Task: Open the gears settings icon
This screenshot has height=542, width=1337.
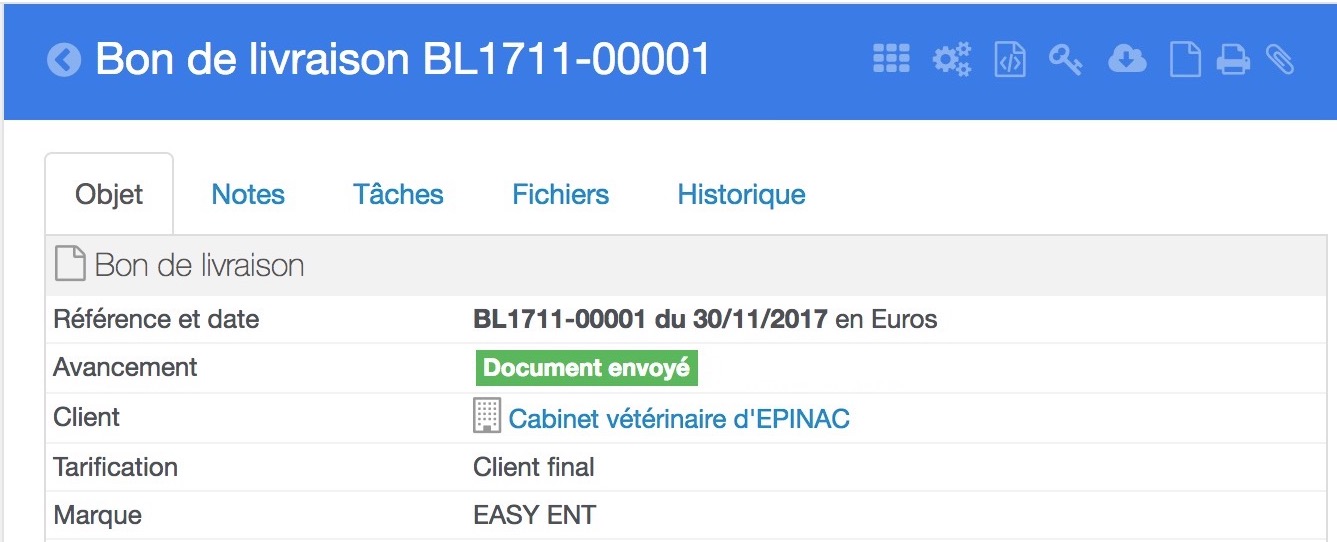Action: (x=951, y=60)
